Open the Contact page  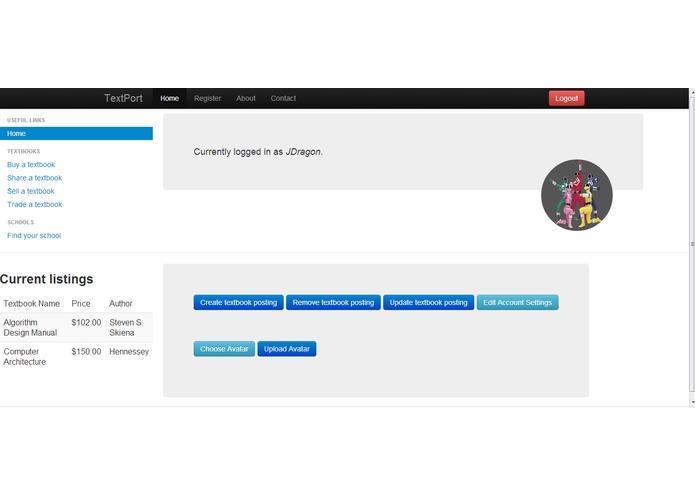coord(283,98)
